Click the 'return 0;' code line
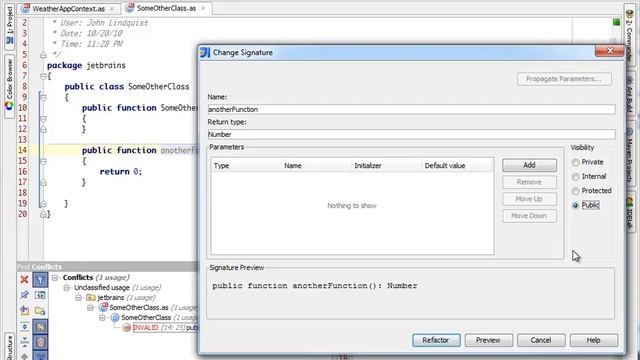The image size is (640, 360). [x=121, y=171]
